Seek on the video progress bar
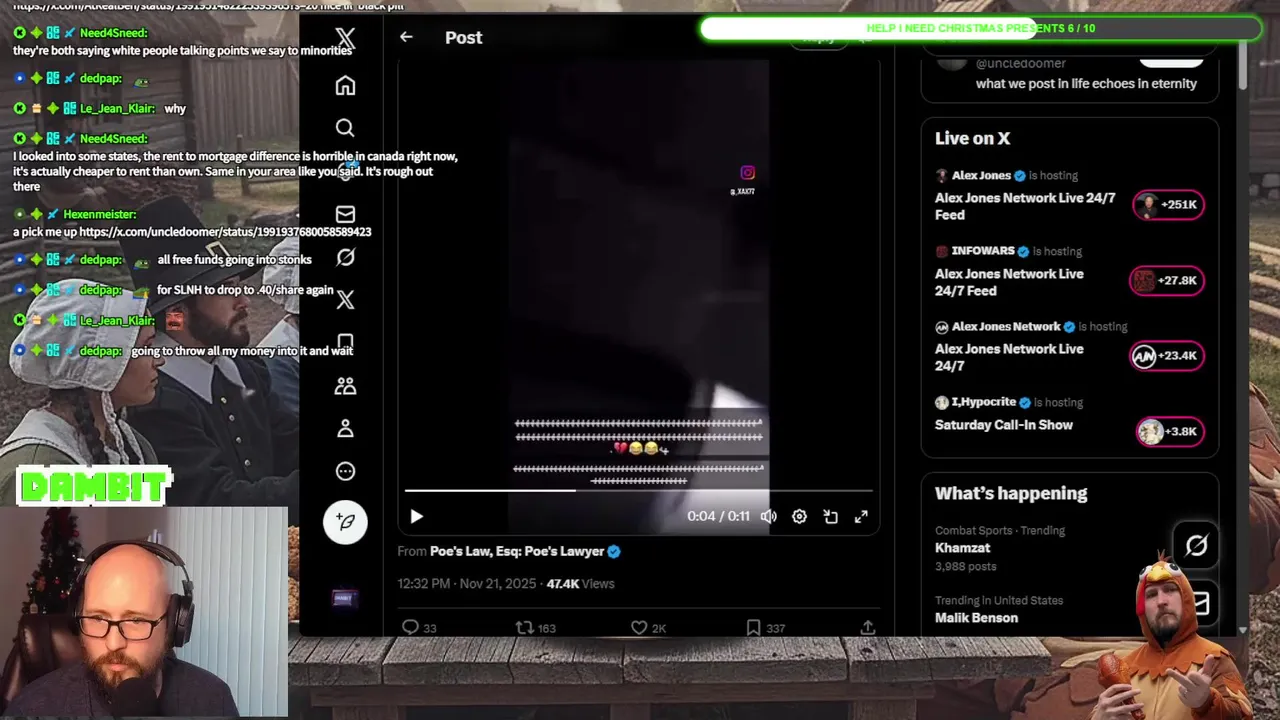Viewport: 1280px width, 720px height. coord(638,490)
